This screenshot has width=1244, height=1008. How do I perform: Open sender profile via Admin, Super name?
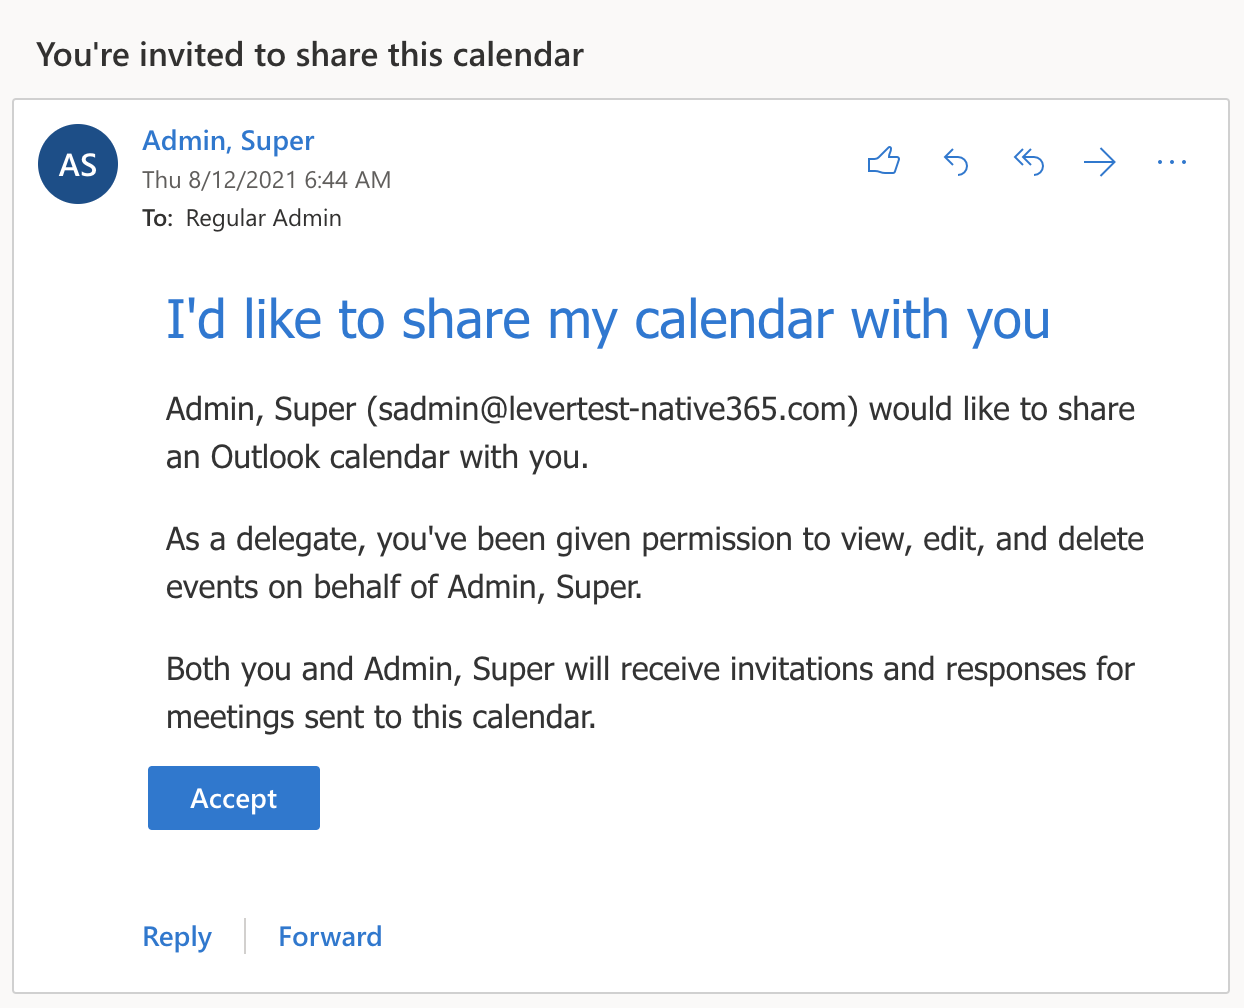(x=228, y=140)
